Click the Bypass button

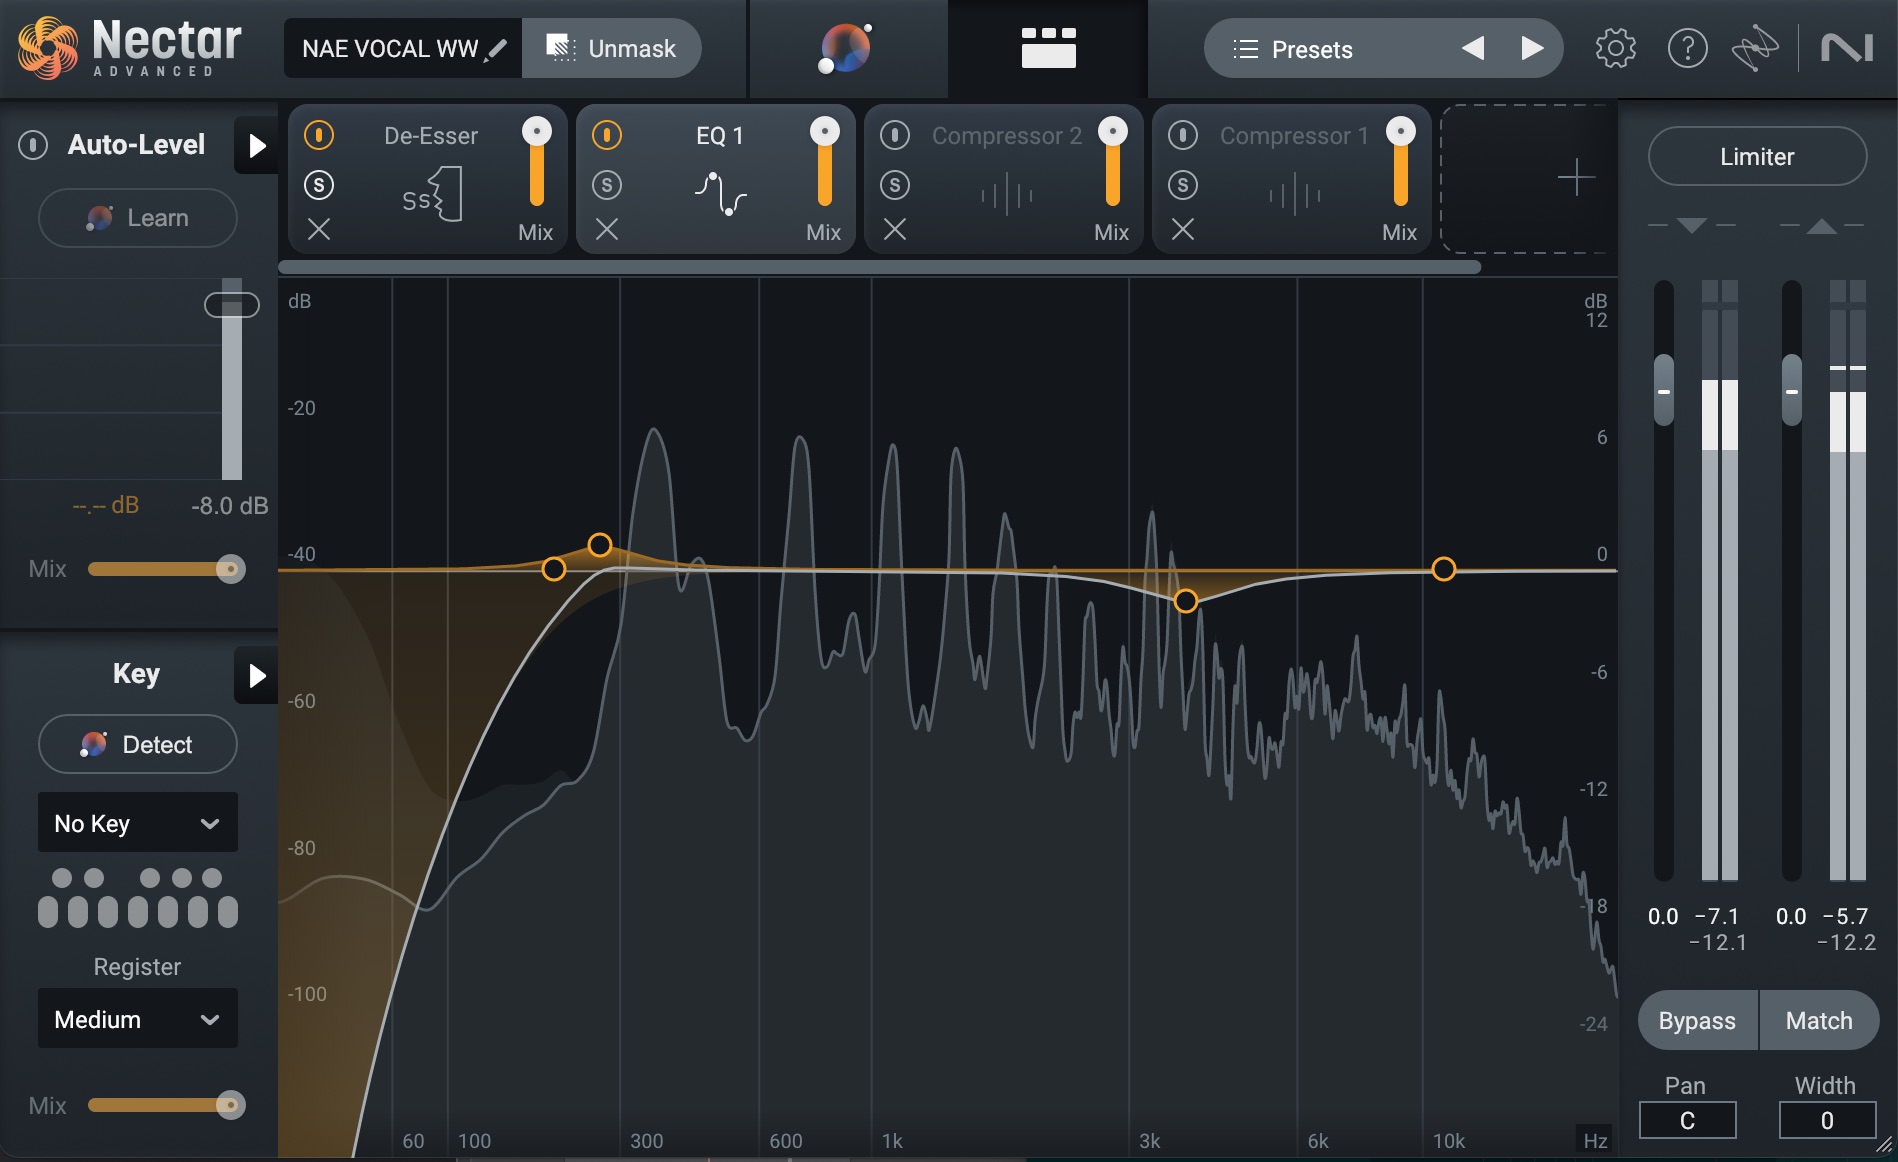pyautogui.click(x=1697, y=1020)
